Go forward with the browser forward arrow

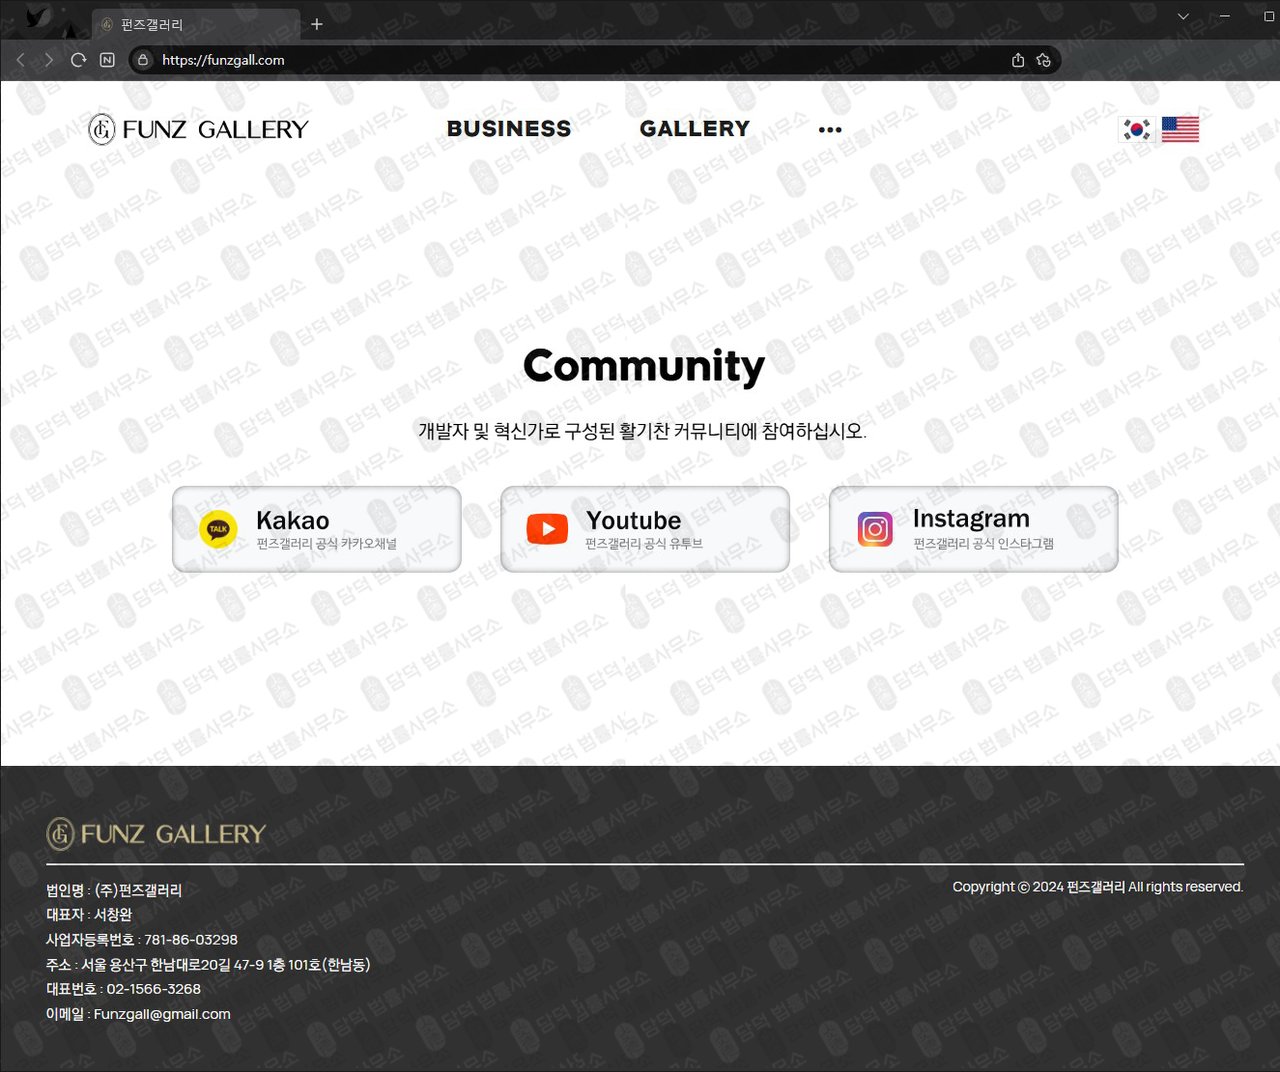[48, 60]
